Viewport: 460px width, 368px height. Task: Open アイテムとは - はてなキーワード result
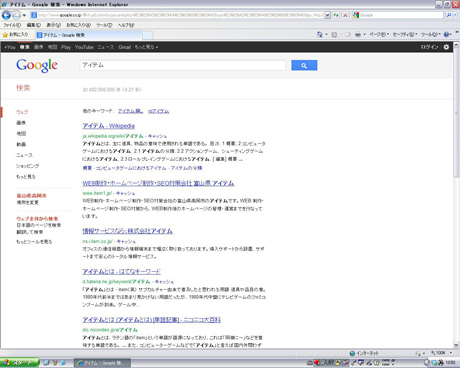coord(121,272)
